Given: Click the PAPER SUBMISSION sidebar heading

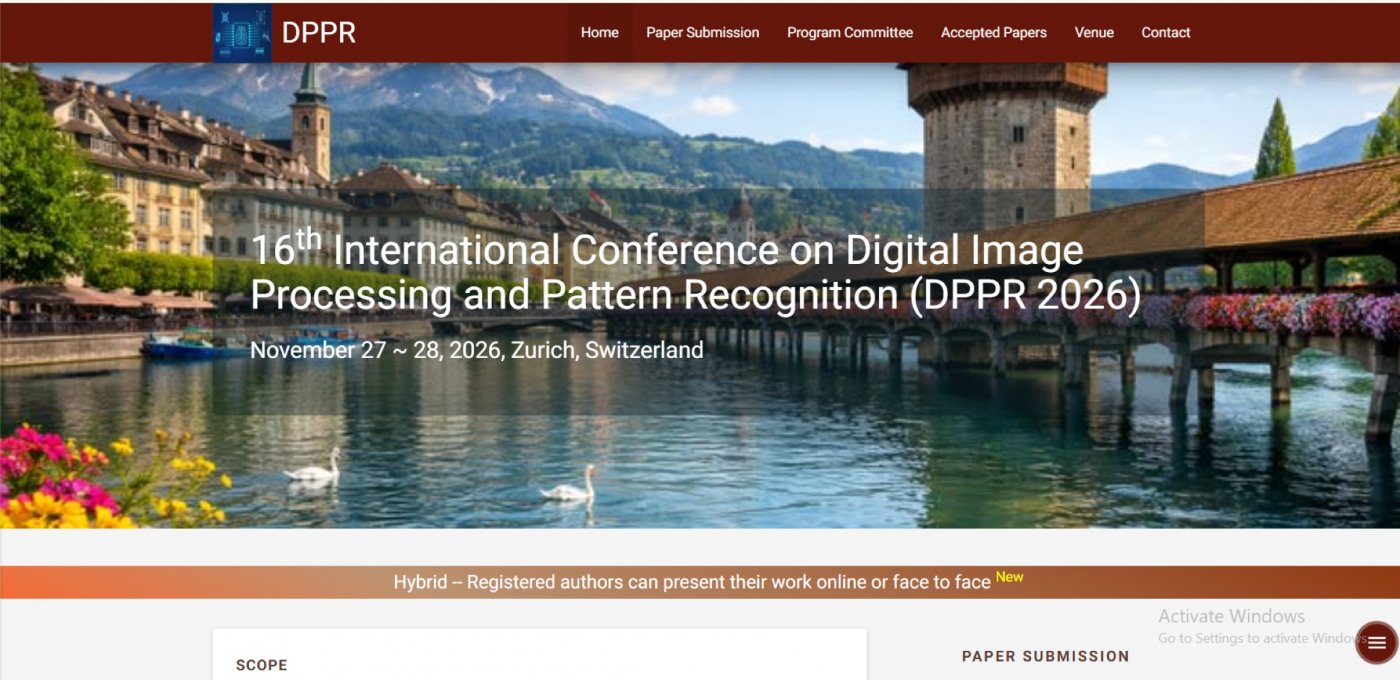Looking at the screenshot, I should pyautogui.click(x=1046, y=656).
